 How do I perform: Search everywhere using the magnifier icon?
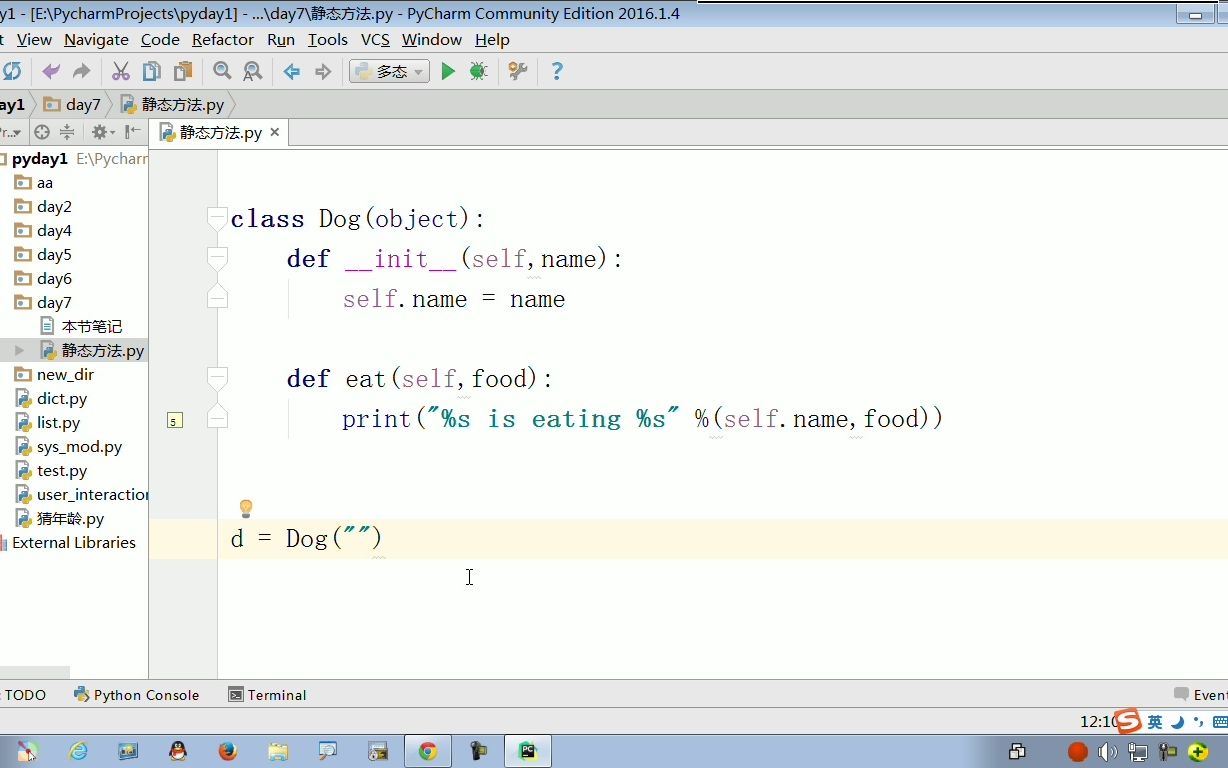click(x=221, y=71)
